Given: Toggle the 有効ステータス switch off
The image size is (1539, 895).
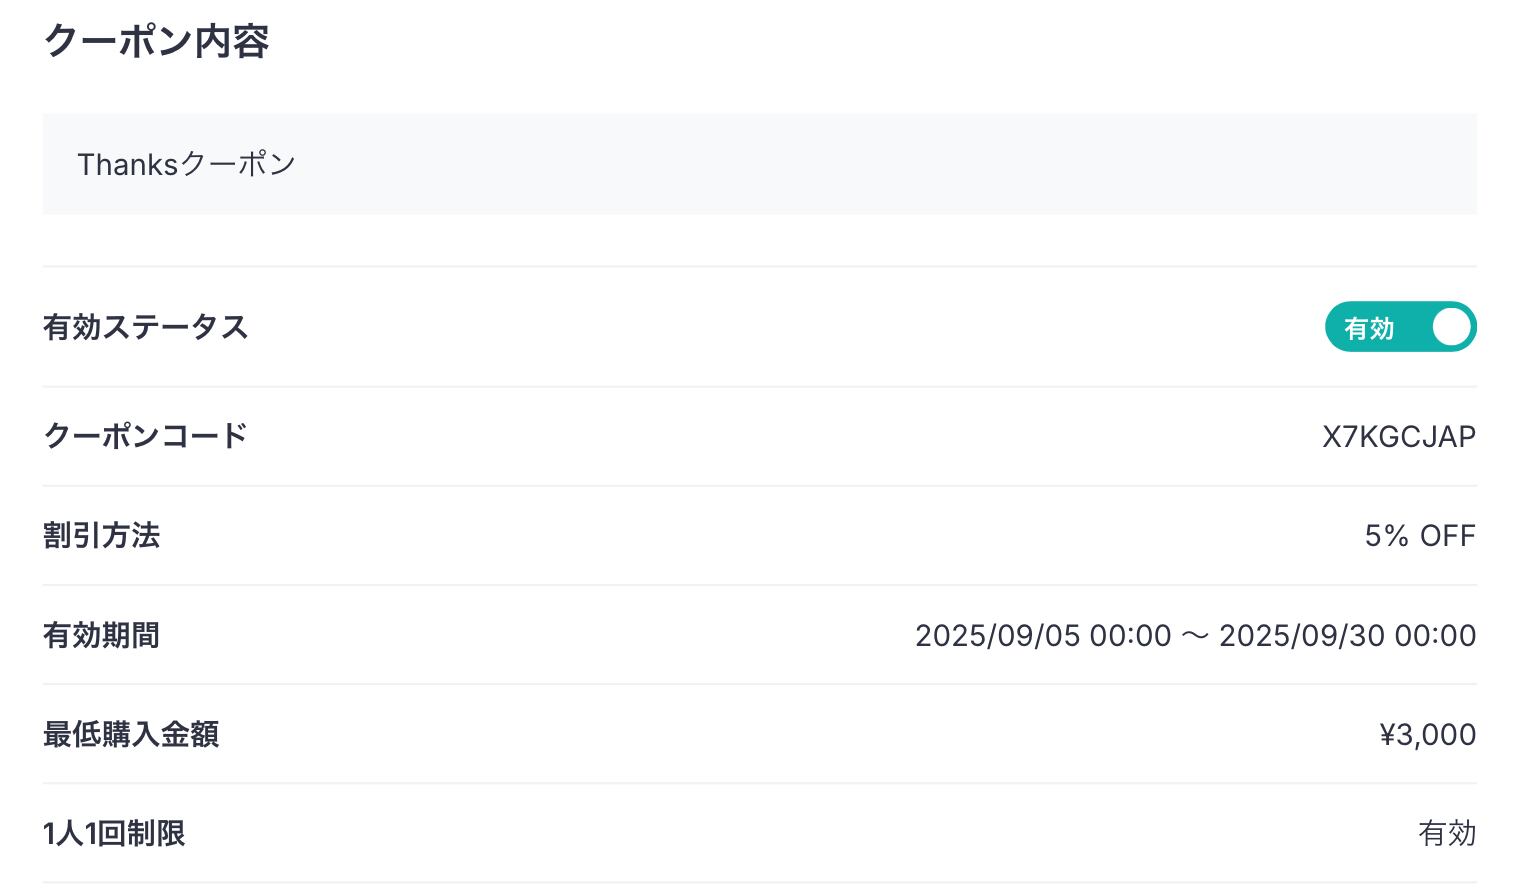Looking at the screenshot, I should pos(1400,327).
